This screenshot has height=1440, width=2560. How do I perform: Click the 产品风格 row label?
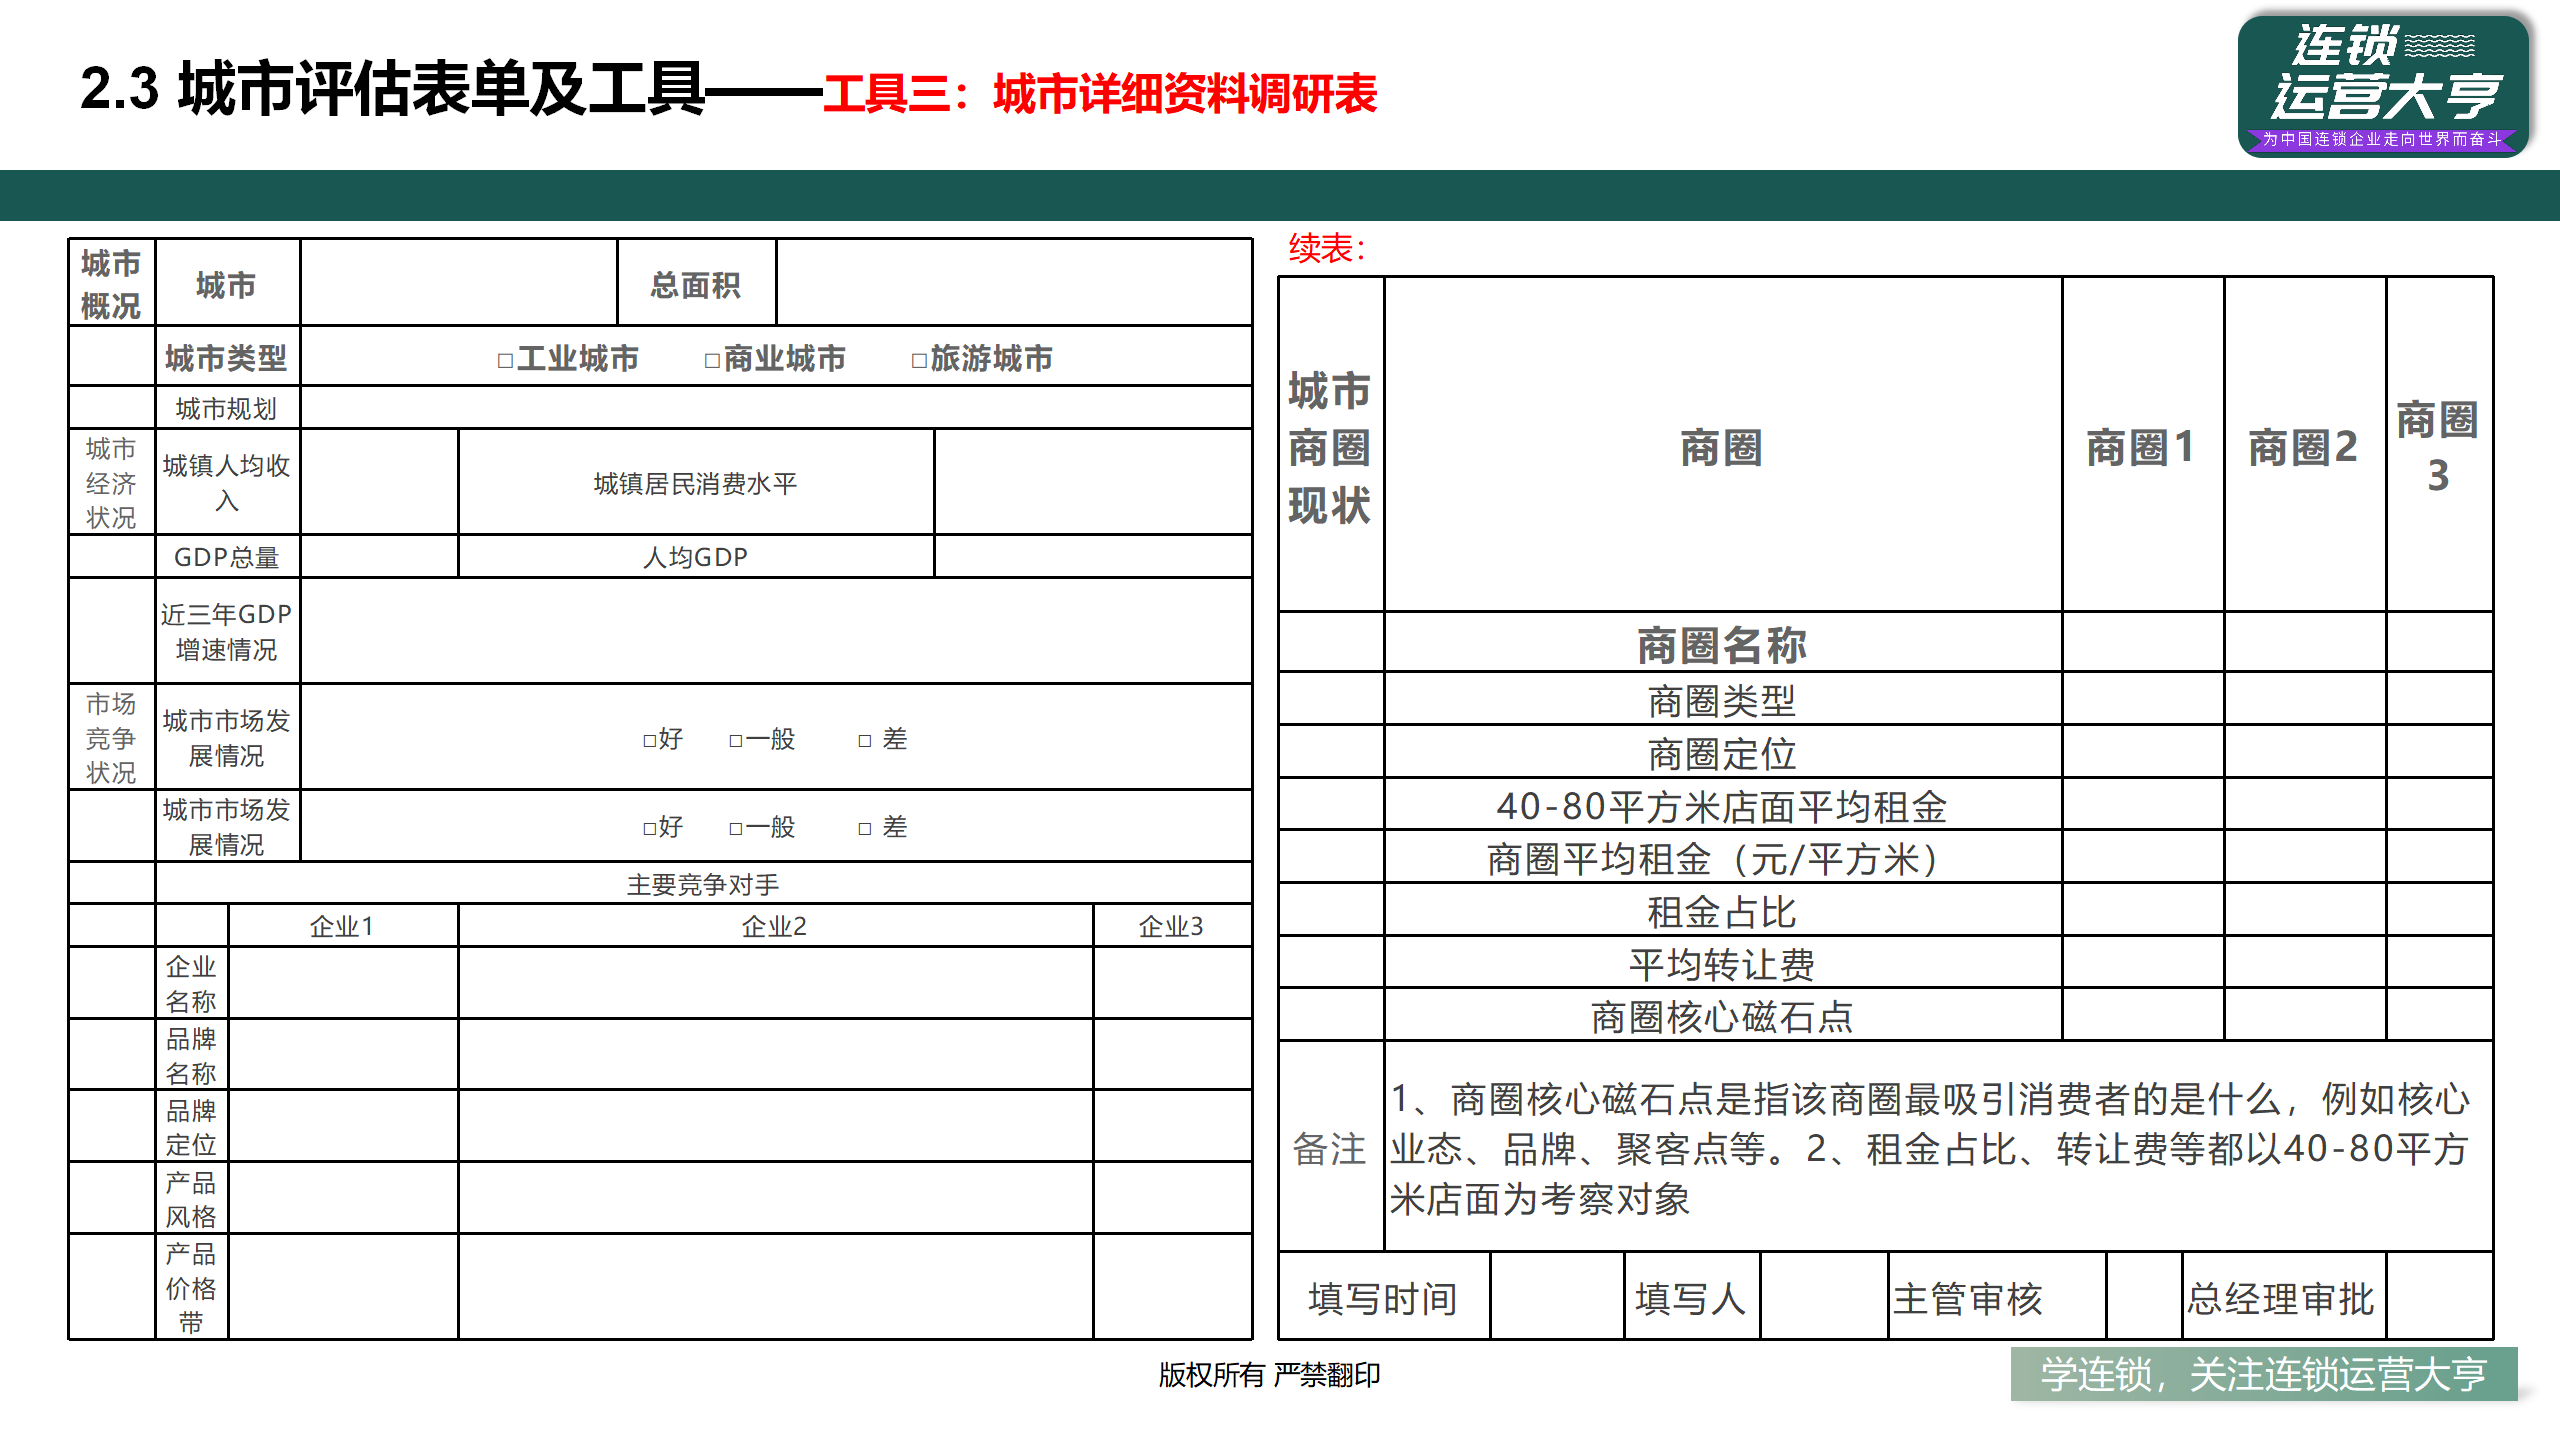coord(191,1199)
